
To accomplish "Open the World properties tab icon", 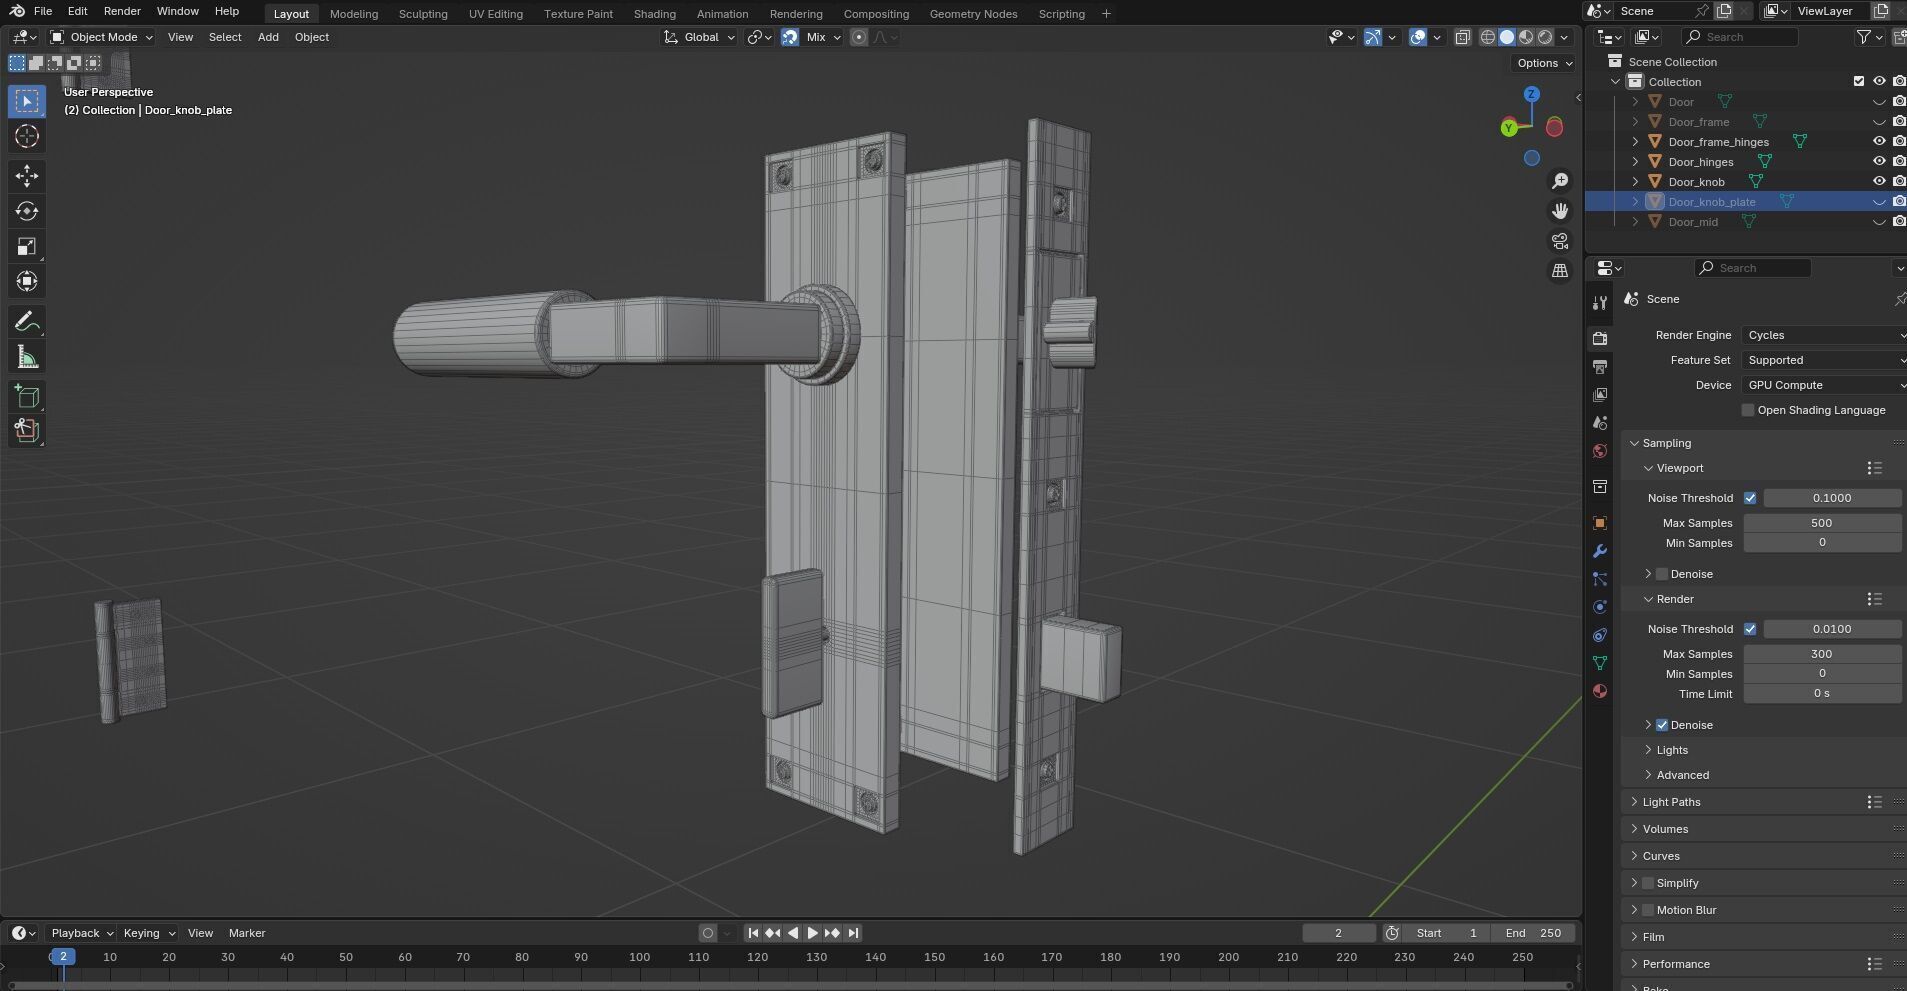I will tap(1600, 451).
